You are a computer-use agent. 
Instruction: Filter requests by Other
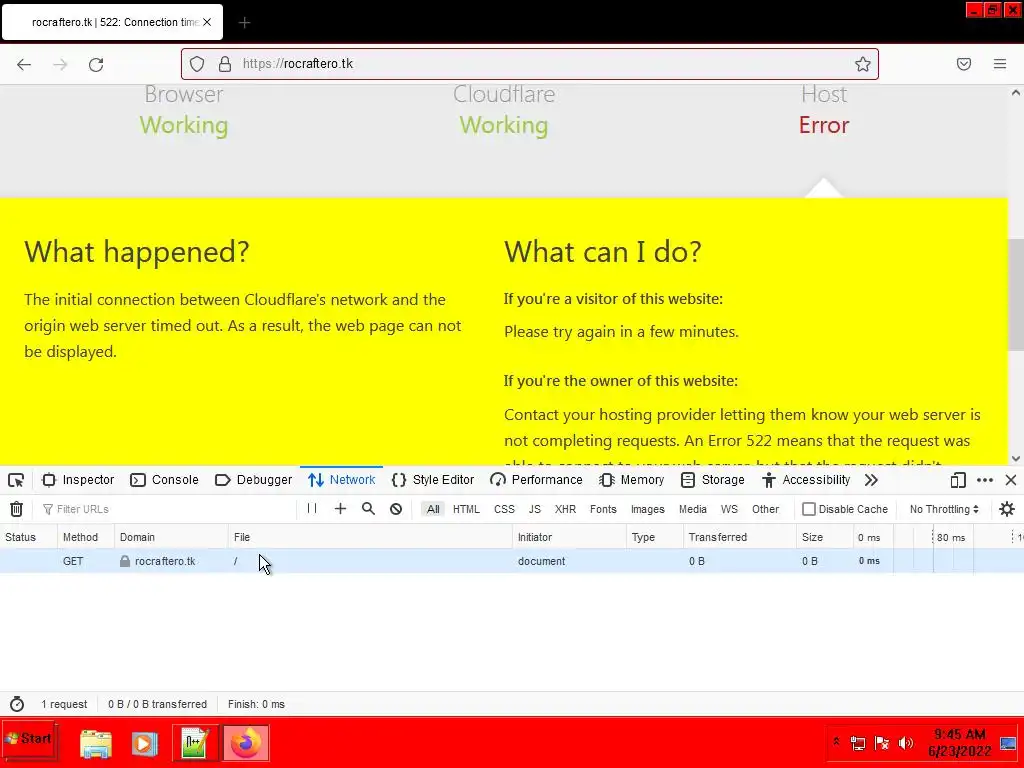click(x=765, y=509)
